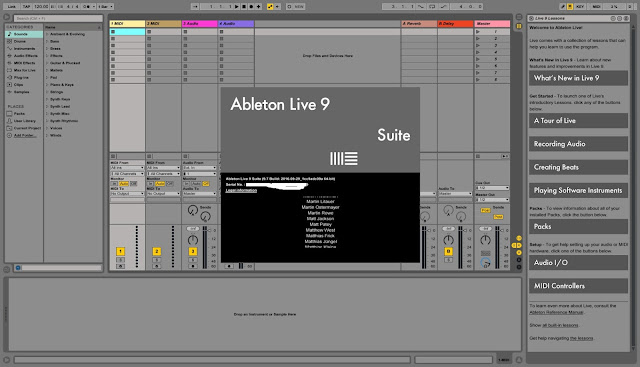The height and width of the screenshot is (367, 640).
Task: Select Instruments category in browser
Action: 24,49
